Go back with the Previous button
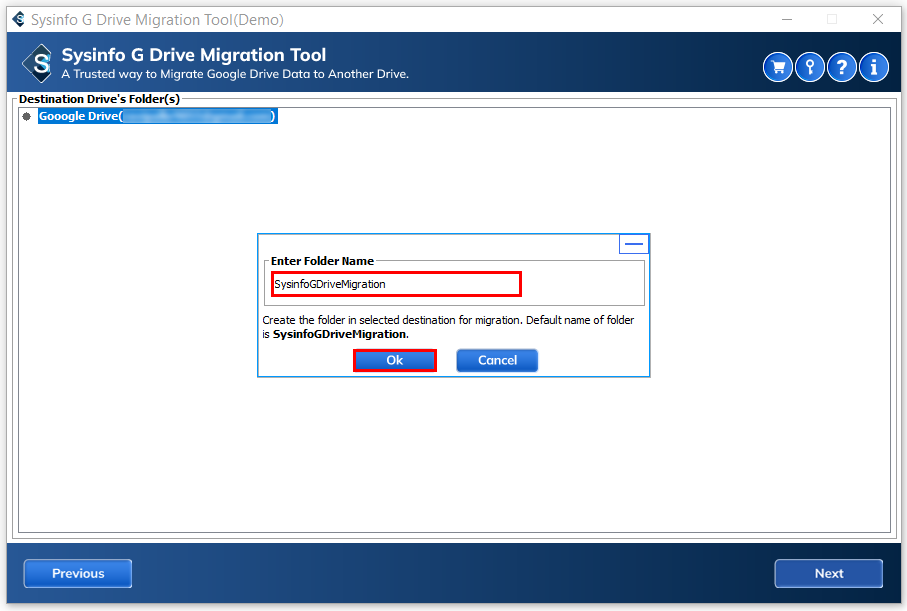Viewport: 907px width, 611px height. point(78,573)
